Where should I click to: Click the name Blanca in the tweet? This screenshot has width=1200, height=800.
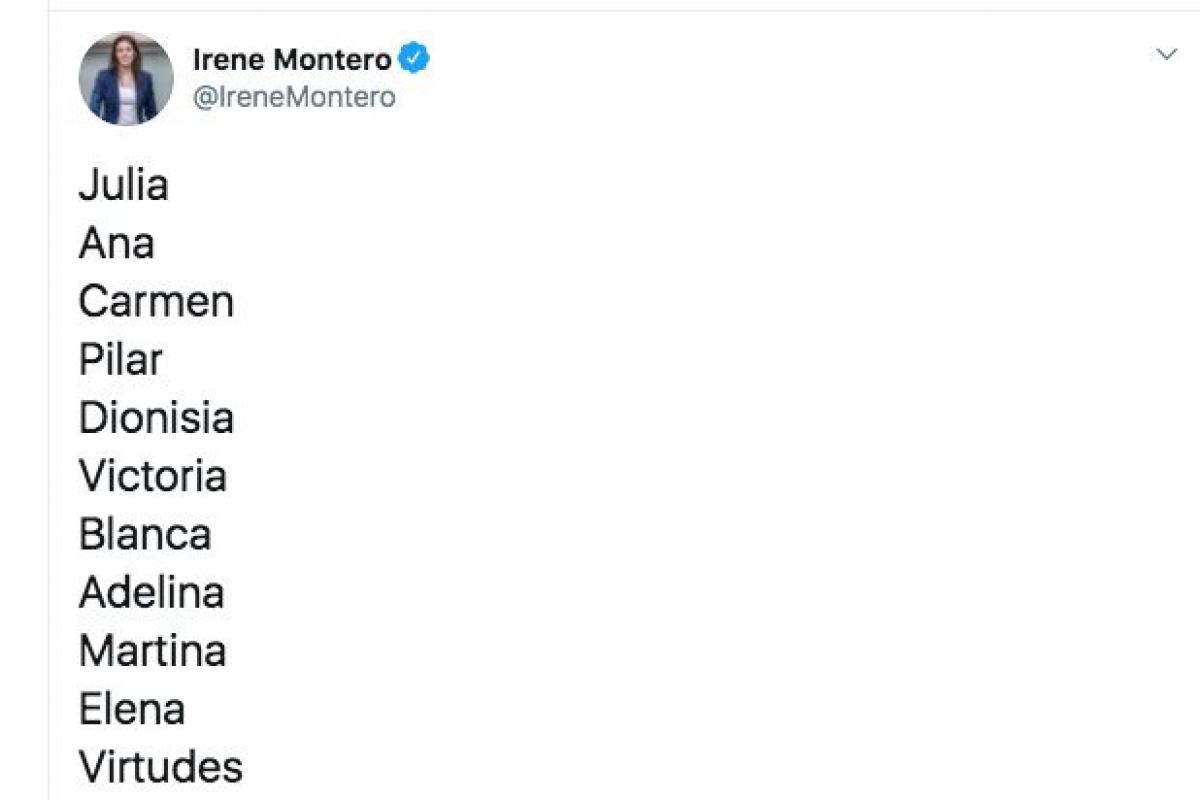click(145, 534)
